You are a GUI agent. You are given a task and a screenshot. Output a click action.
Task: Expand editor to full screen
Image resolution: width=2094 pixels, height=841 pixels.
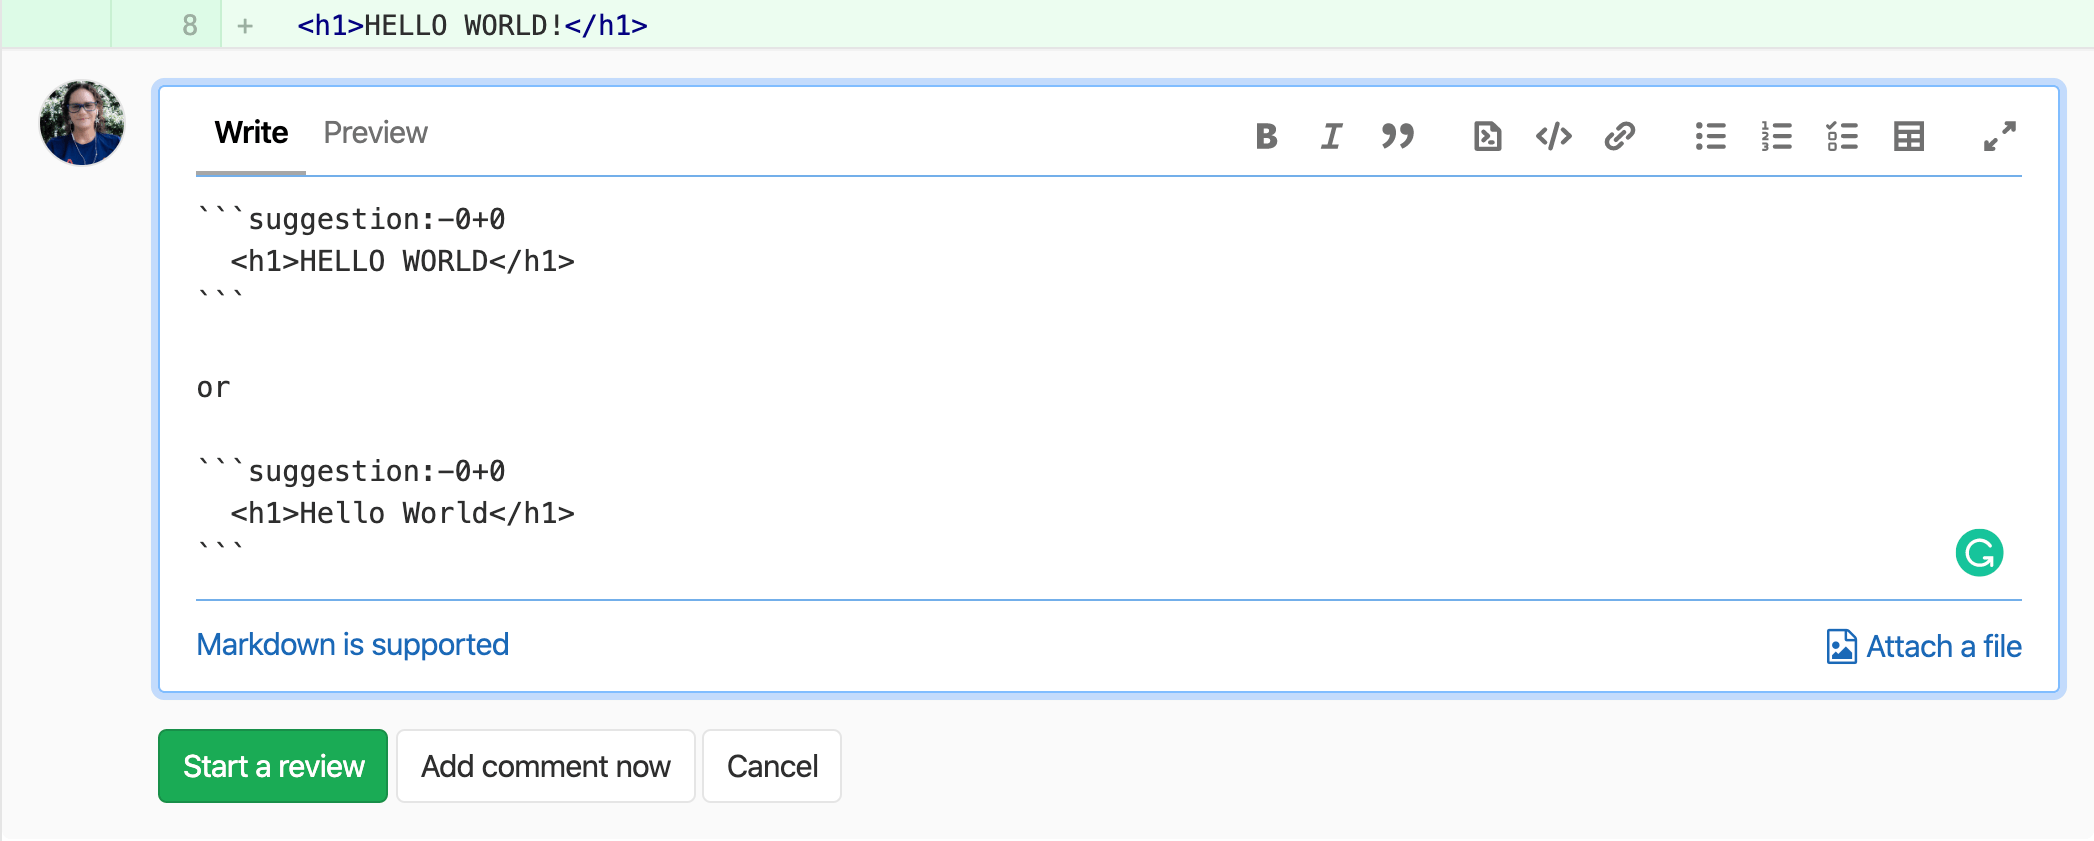(x=1997, y=137)
